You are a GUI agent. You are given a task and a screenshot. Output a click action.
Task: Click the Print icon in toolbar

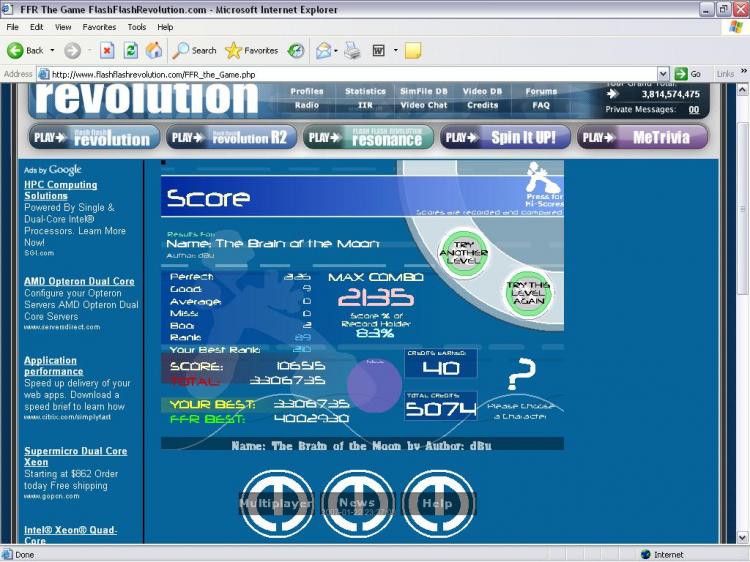pyautogui.click(x=352, y=50)
